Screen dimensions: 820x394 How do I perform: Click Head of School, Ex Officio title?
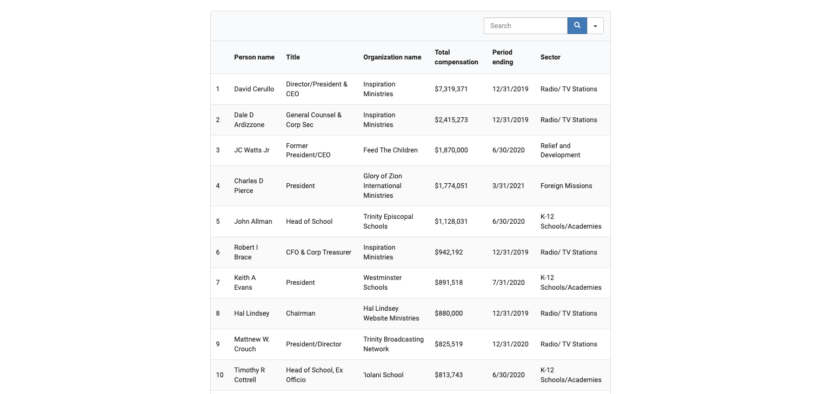tap(314, 375)
